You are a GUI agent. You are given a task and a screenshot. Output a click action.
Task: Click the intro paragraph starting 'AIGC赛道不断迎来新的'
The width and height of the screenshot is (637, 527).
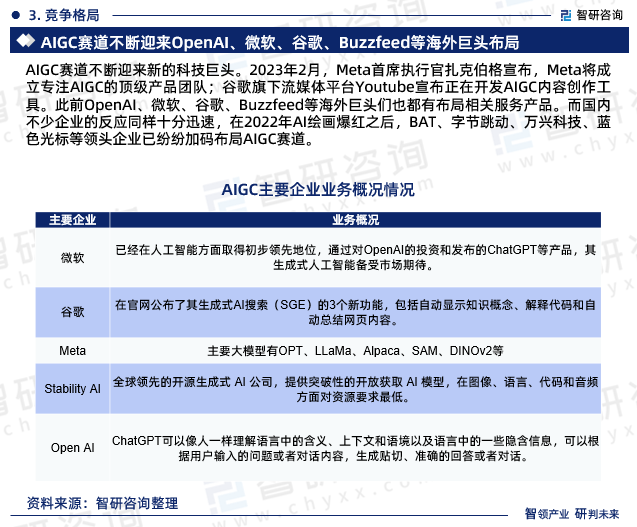(x=318, y=104)
